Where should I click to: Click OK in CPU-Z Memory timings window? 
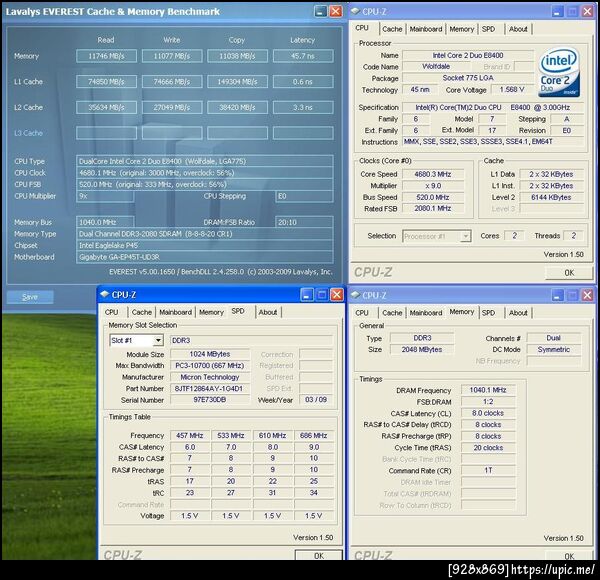click(569, 556)
